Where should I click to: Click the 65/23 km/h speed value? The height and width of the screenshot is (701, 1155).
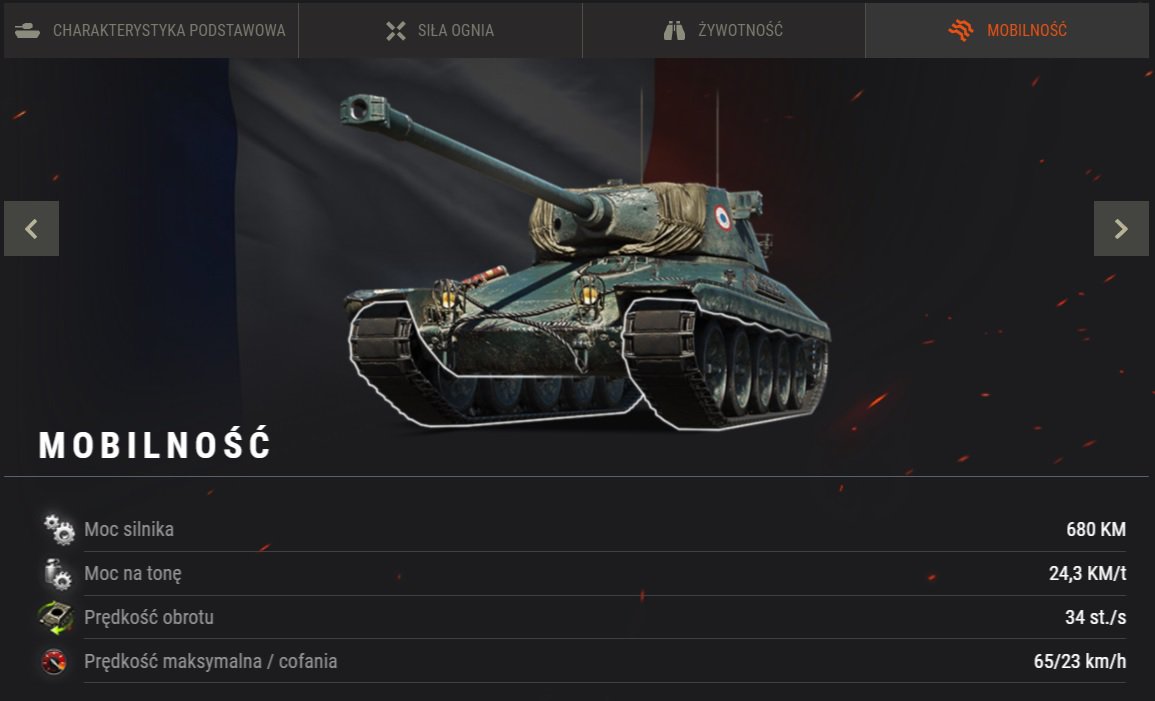(x=1080, y=661)
